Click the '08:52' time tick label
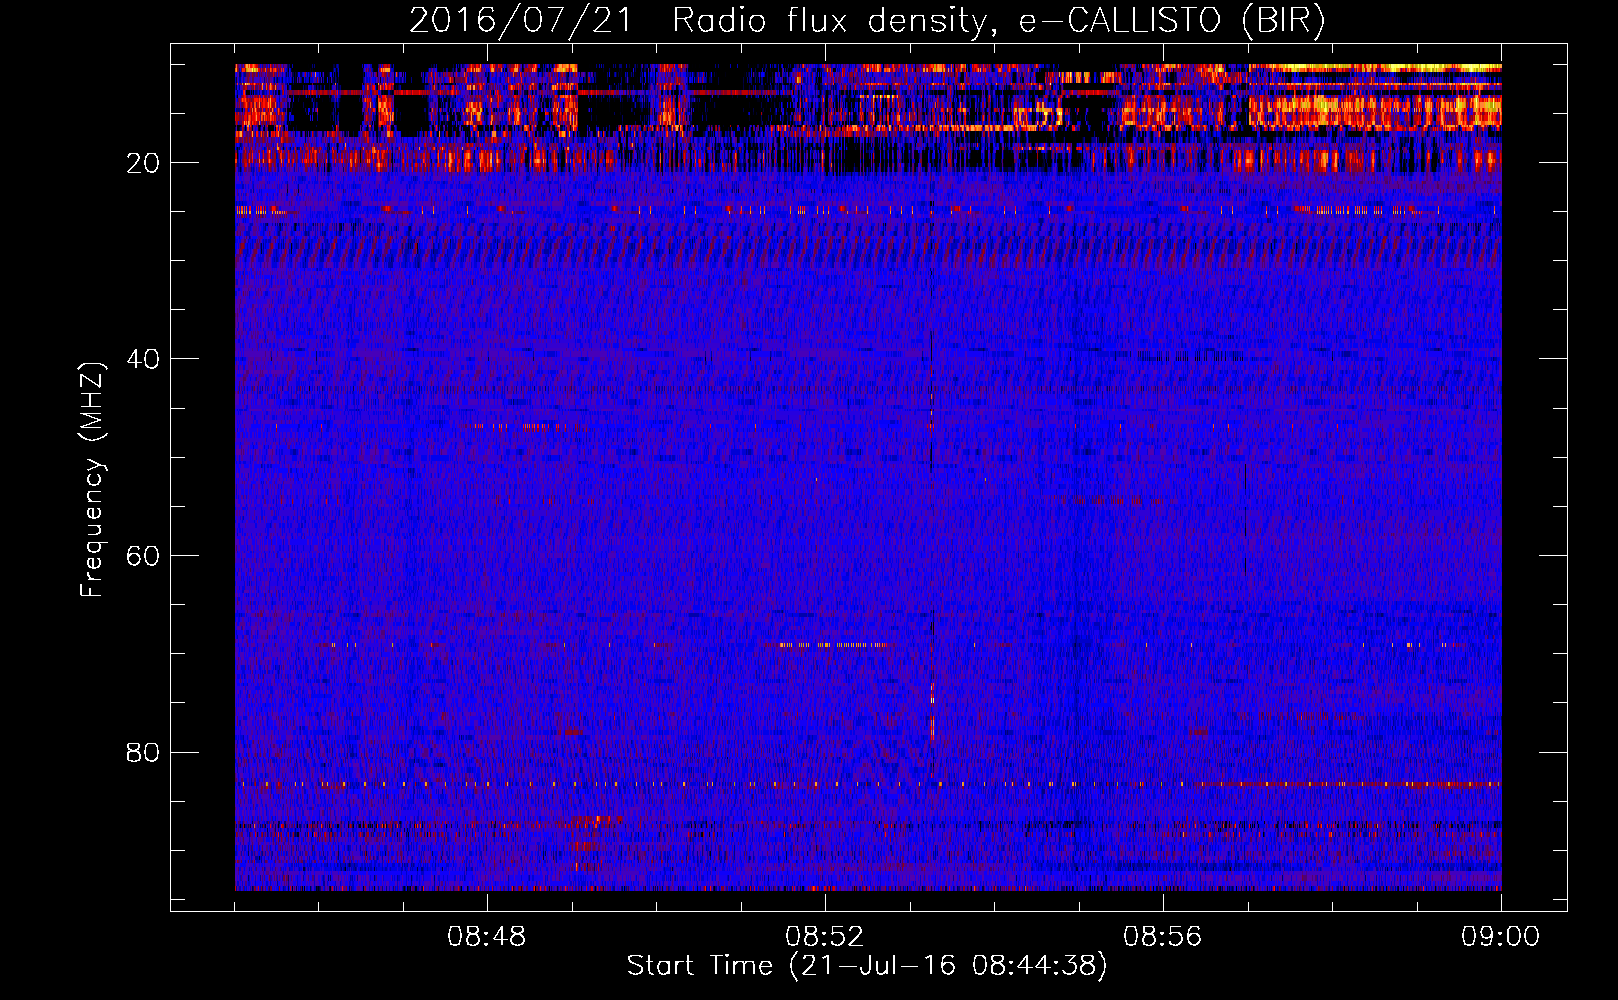 [x=824, y=937]
